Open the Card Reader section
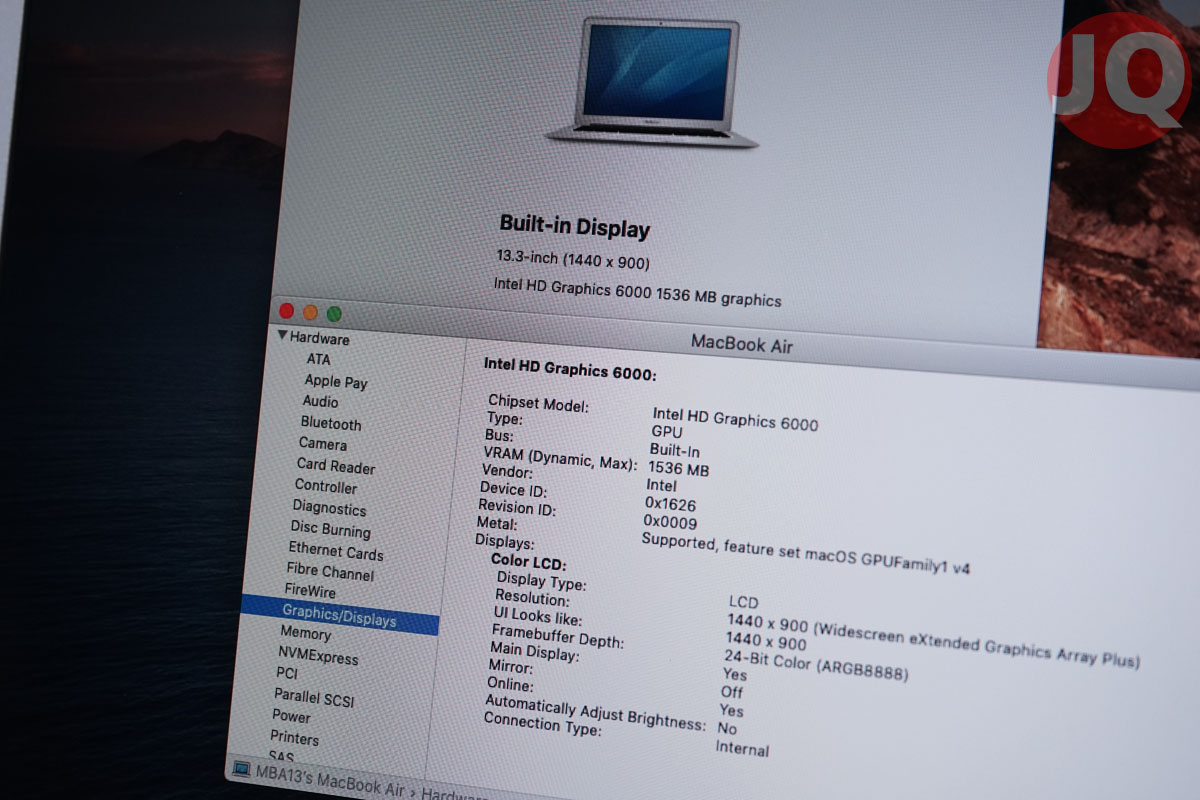The height and width of the screenshot is (800, 1200). [336, 466]
